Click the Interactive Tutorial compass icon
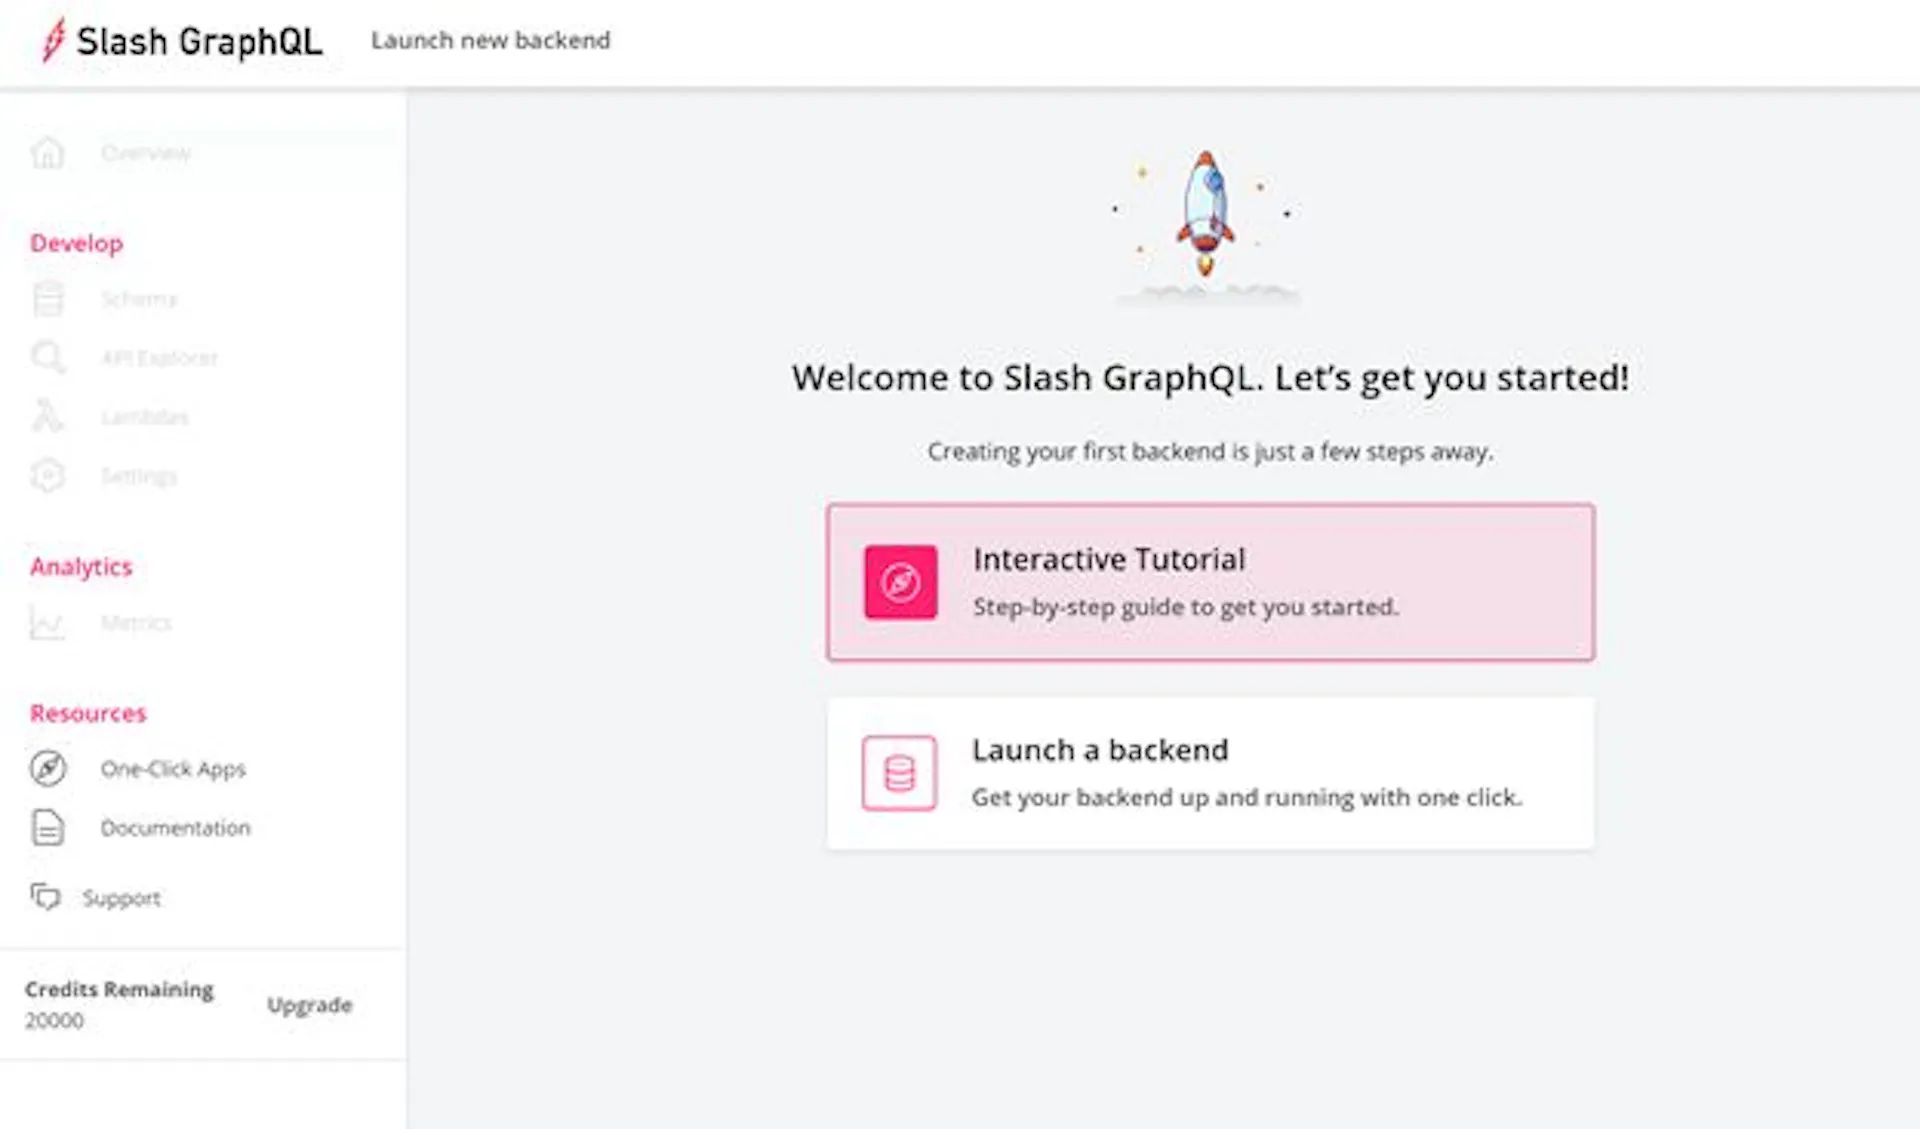Screen dimensions: 1920x1129 (901, 582)
